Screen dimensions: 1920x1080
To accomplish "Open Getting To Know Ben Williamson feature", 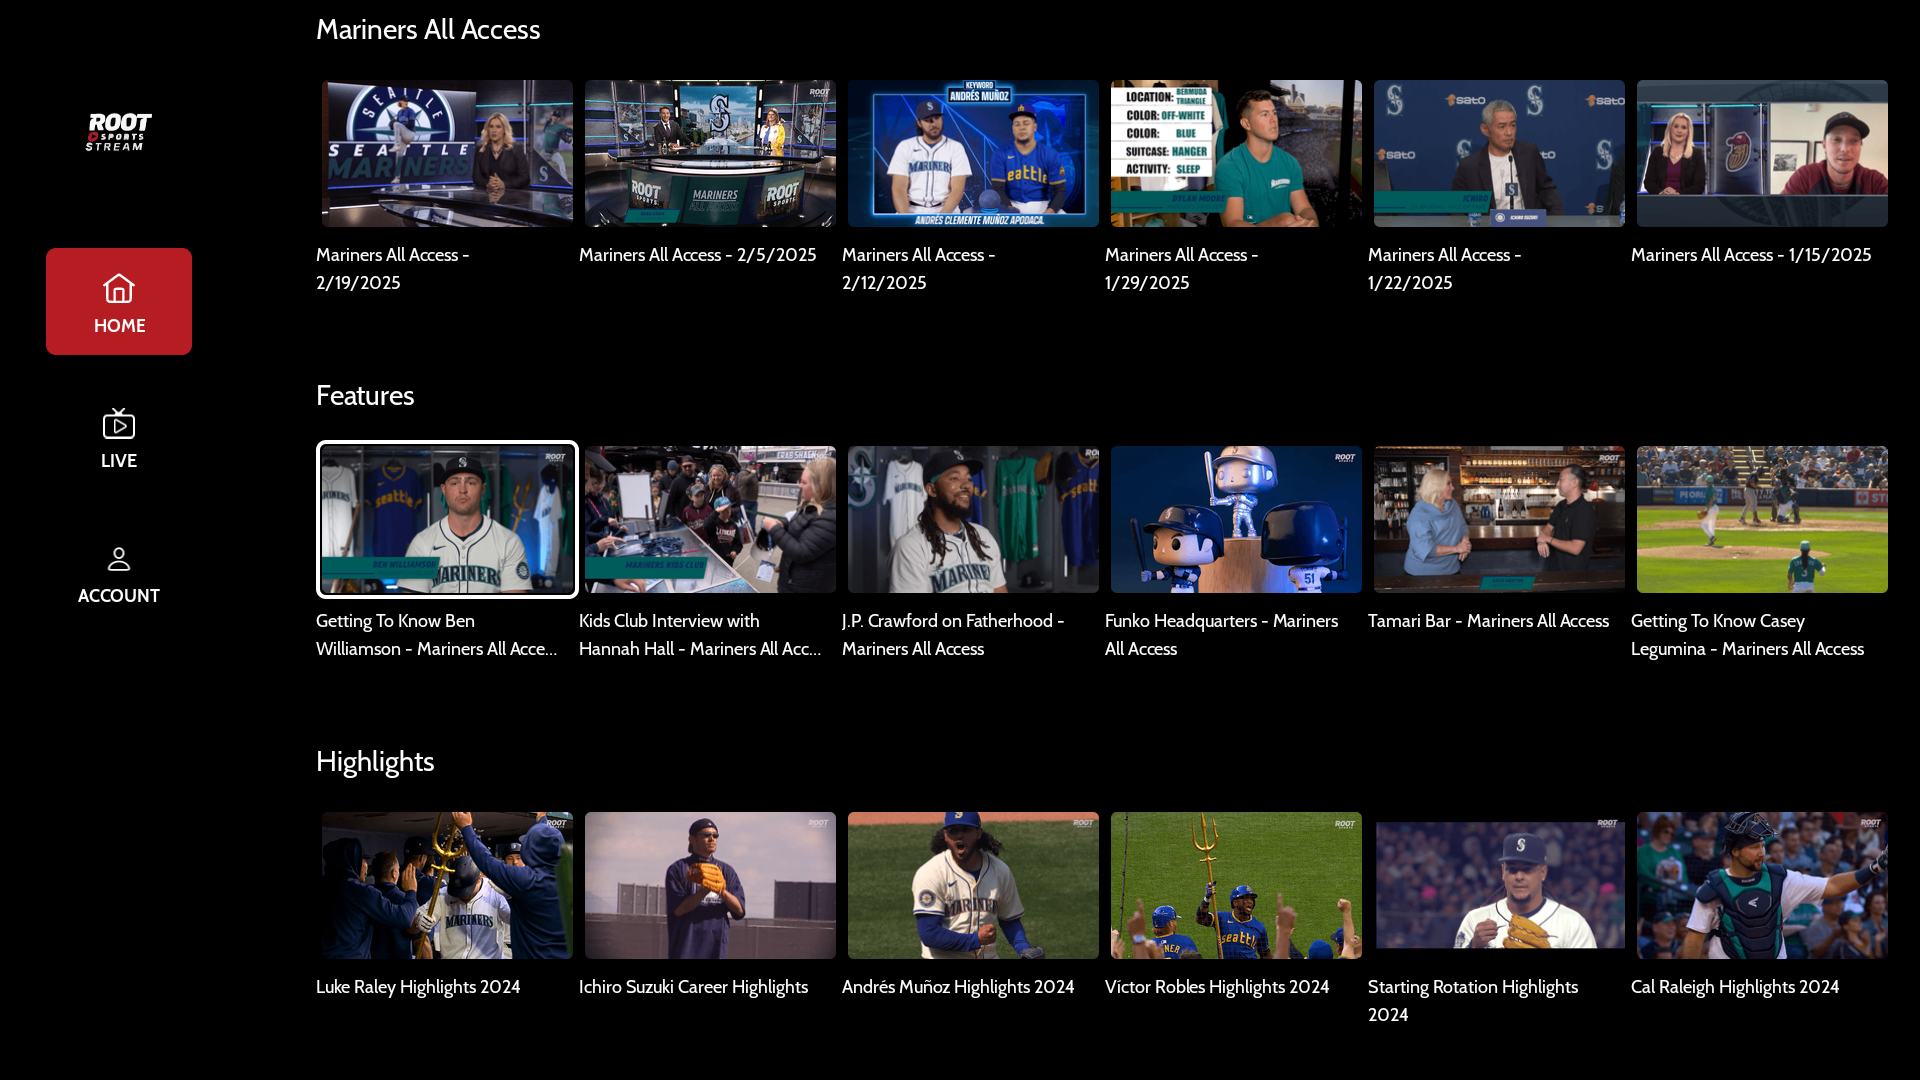I will [x=447, y=519].
